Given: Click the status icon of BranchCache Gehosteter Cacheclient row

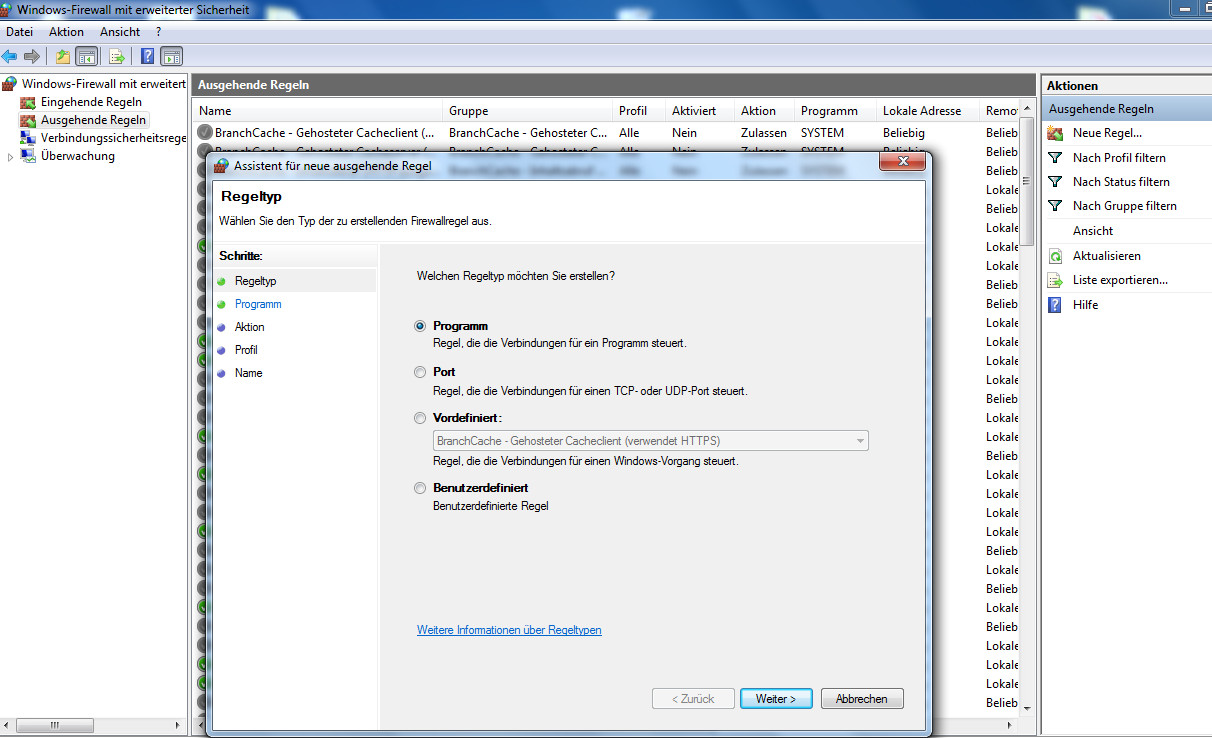Looking at the screenshot, I should [x=205, y=132].
